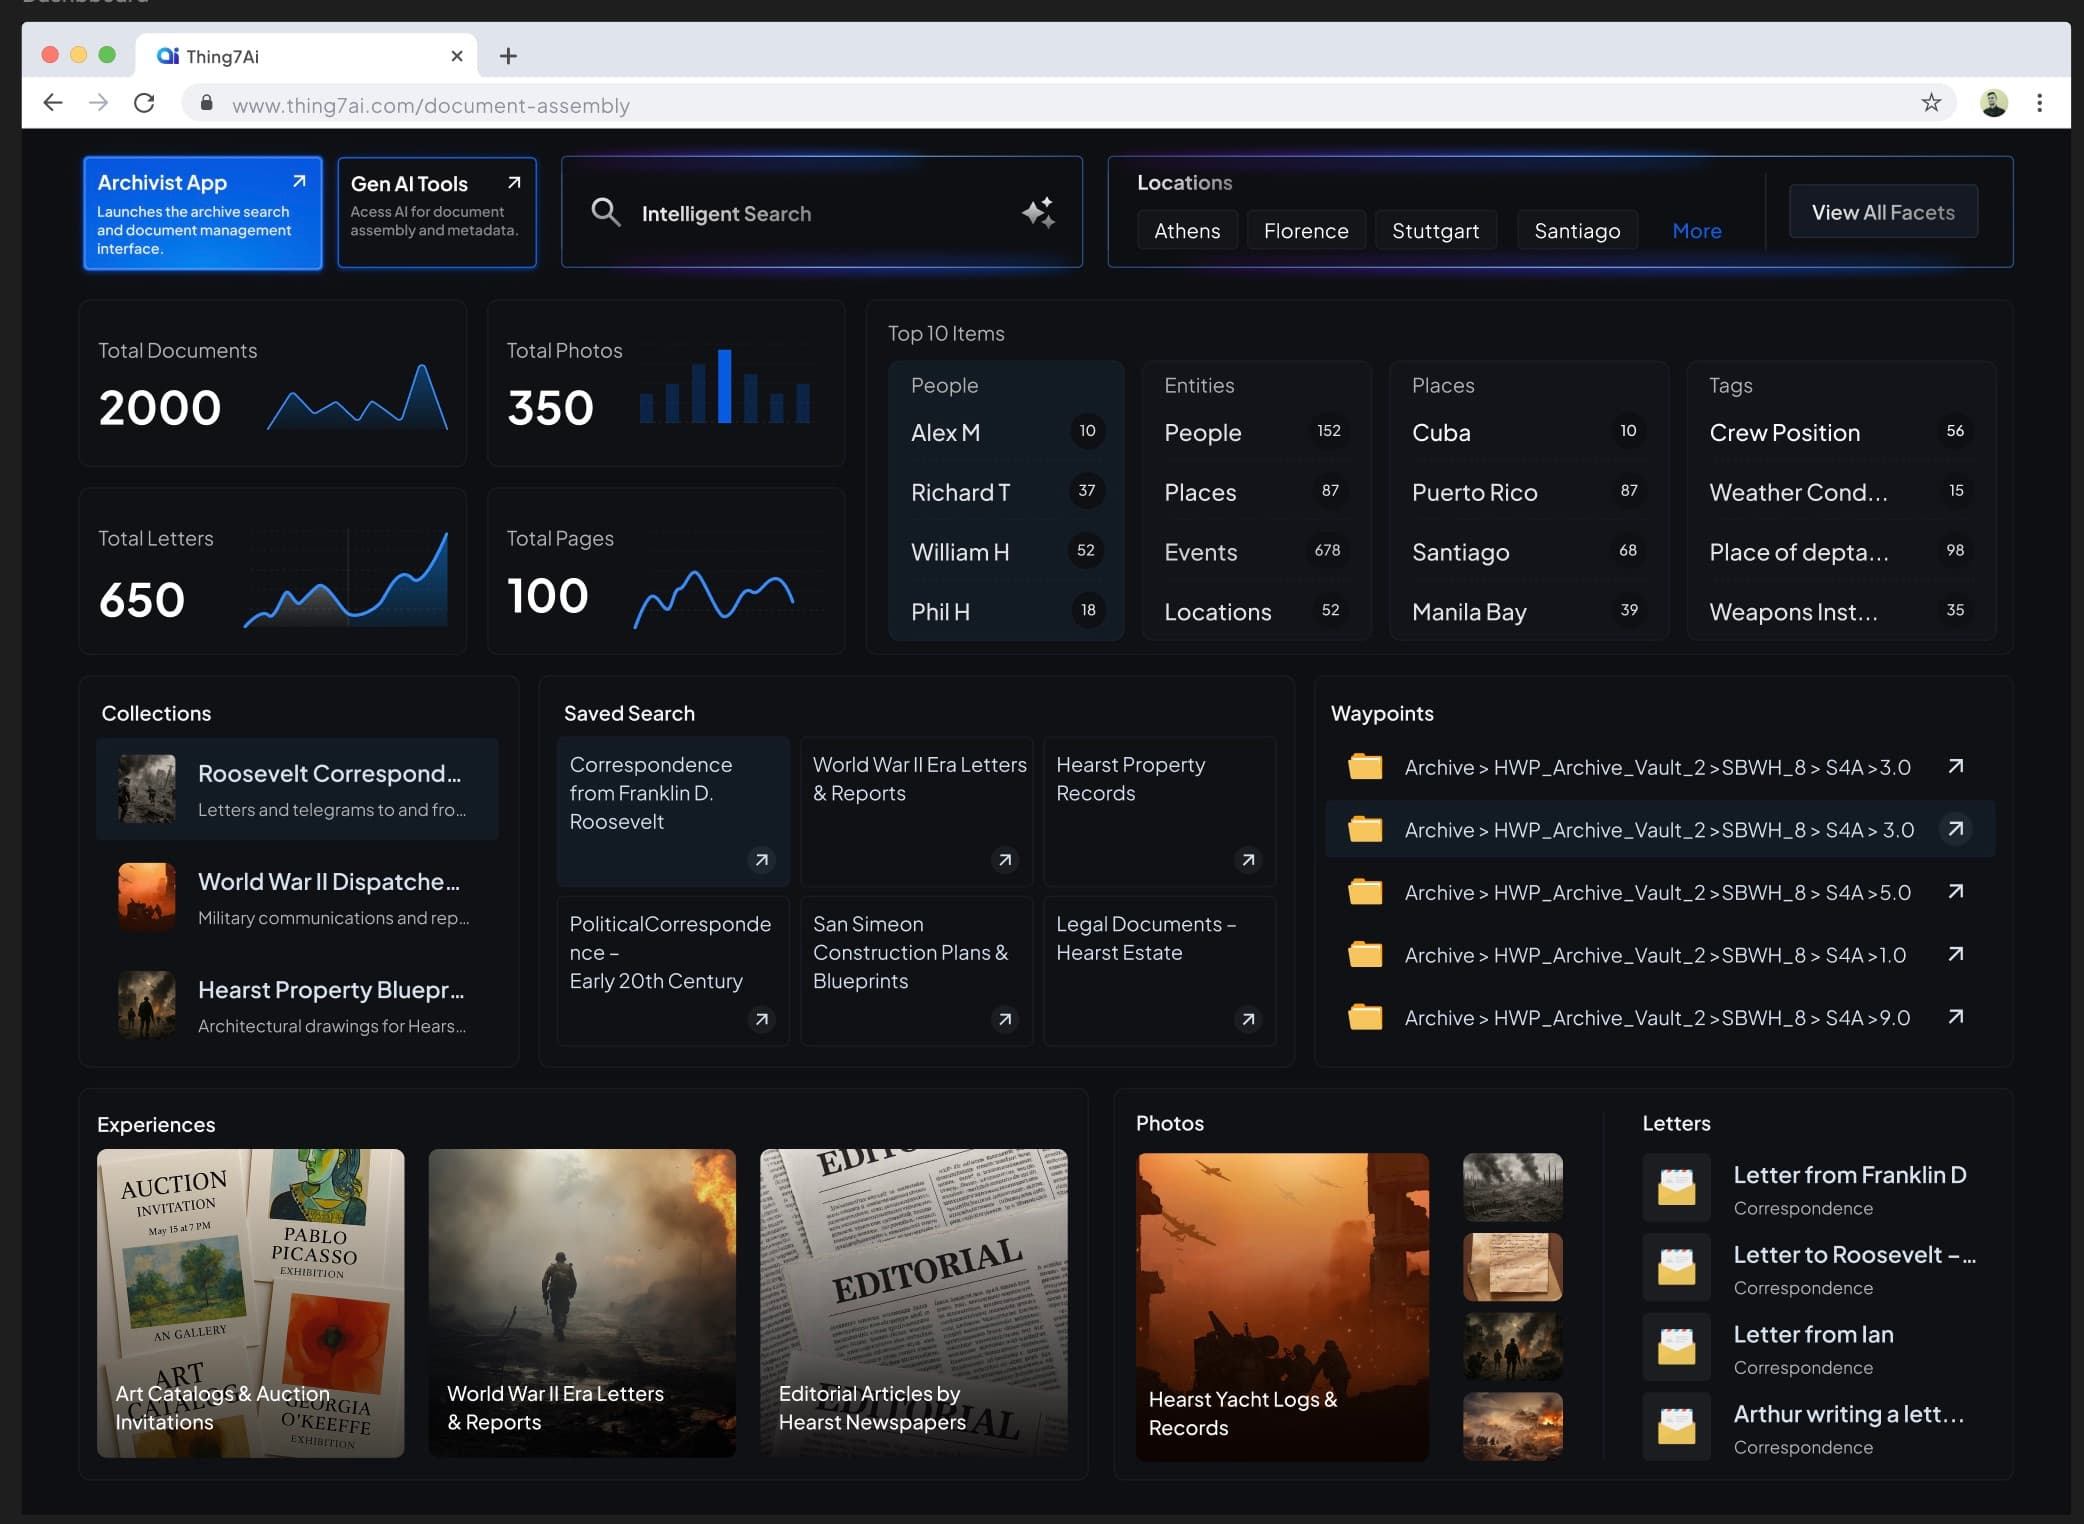Open the Hearst Property Blueprints collection

[x=297, y=1005]
